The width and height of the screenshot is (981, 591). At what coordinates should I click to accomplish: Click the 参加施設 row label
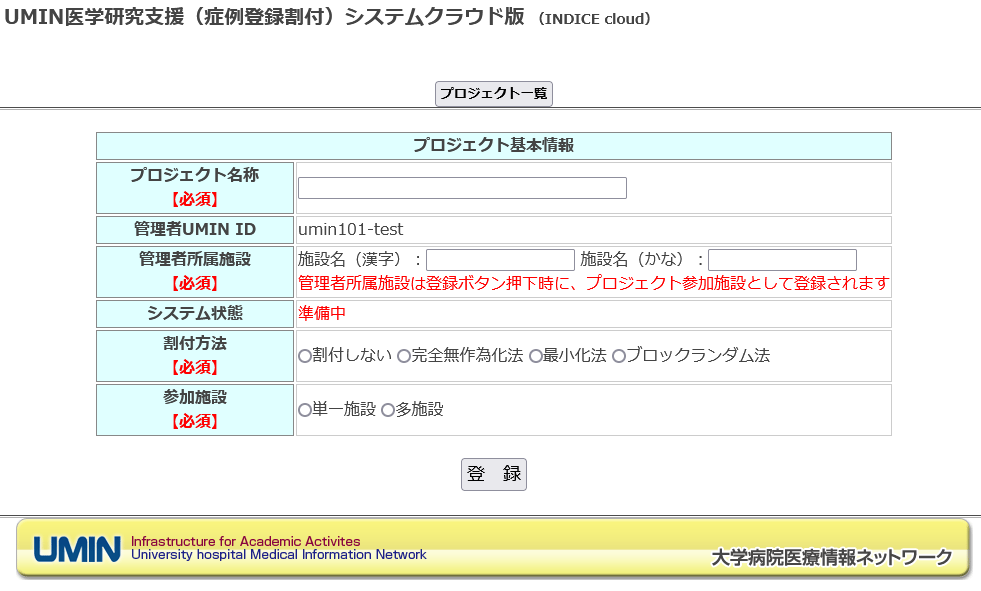195,397
